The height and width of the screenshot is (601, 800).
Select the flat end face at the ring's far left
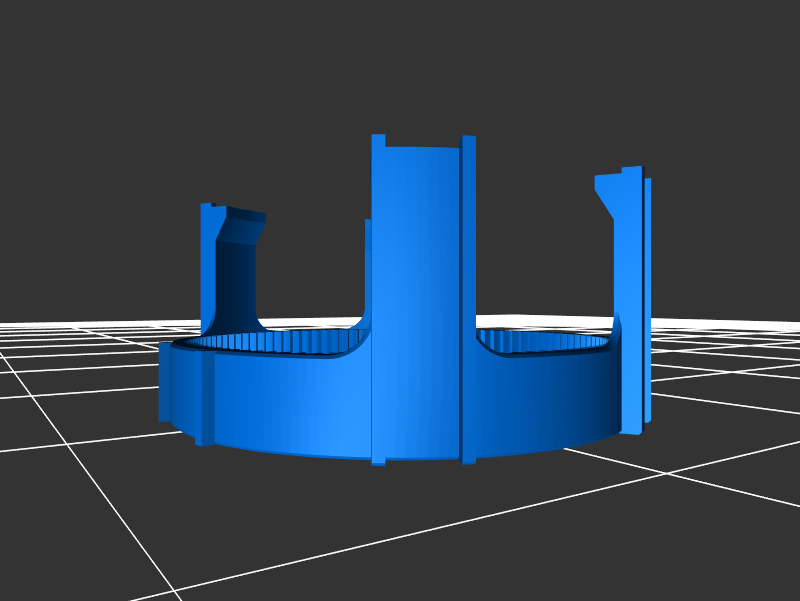click(x=165, y=382)
